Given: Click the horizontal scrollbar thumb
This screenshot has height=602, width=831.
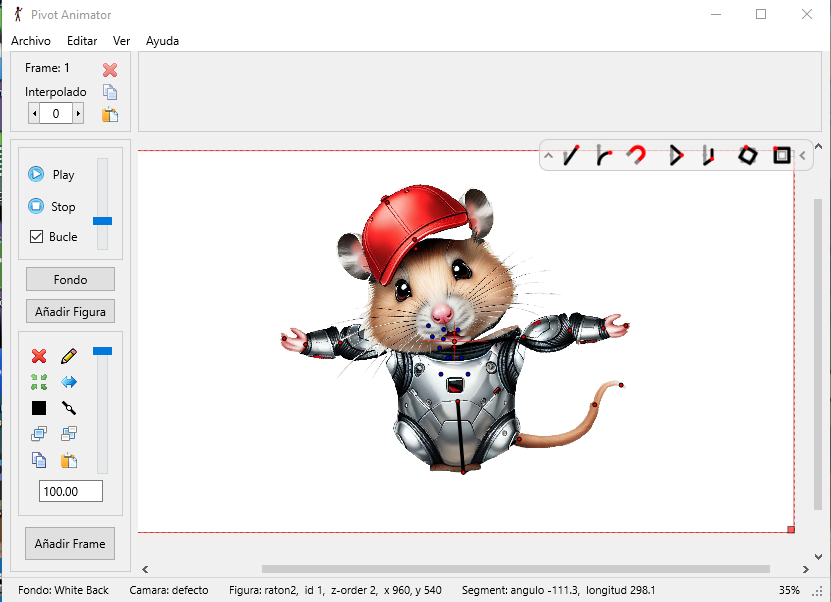Looking at the screenshot, I should 516,569.
